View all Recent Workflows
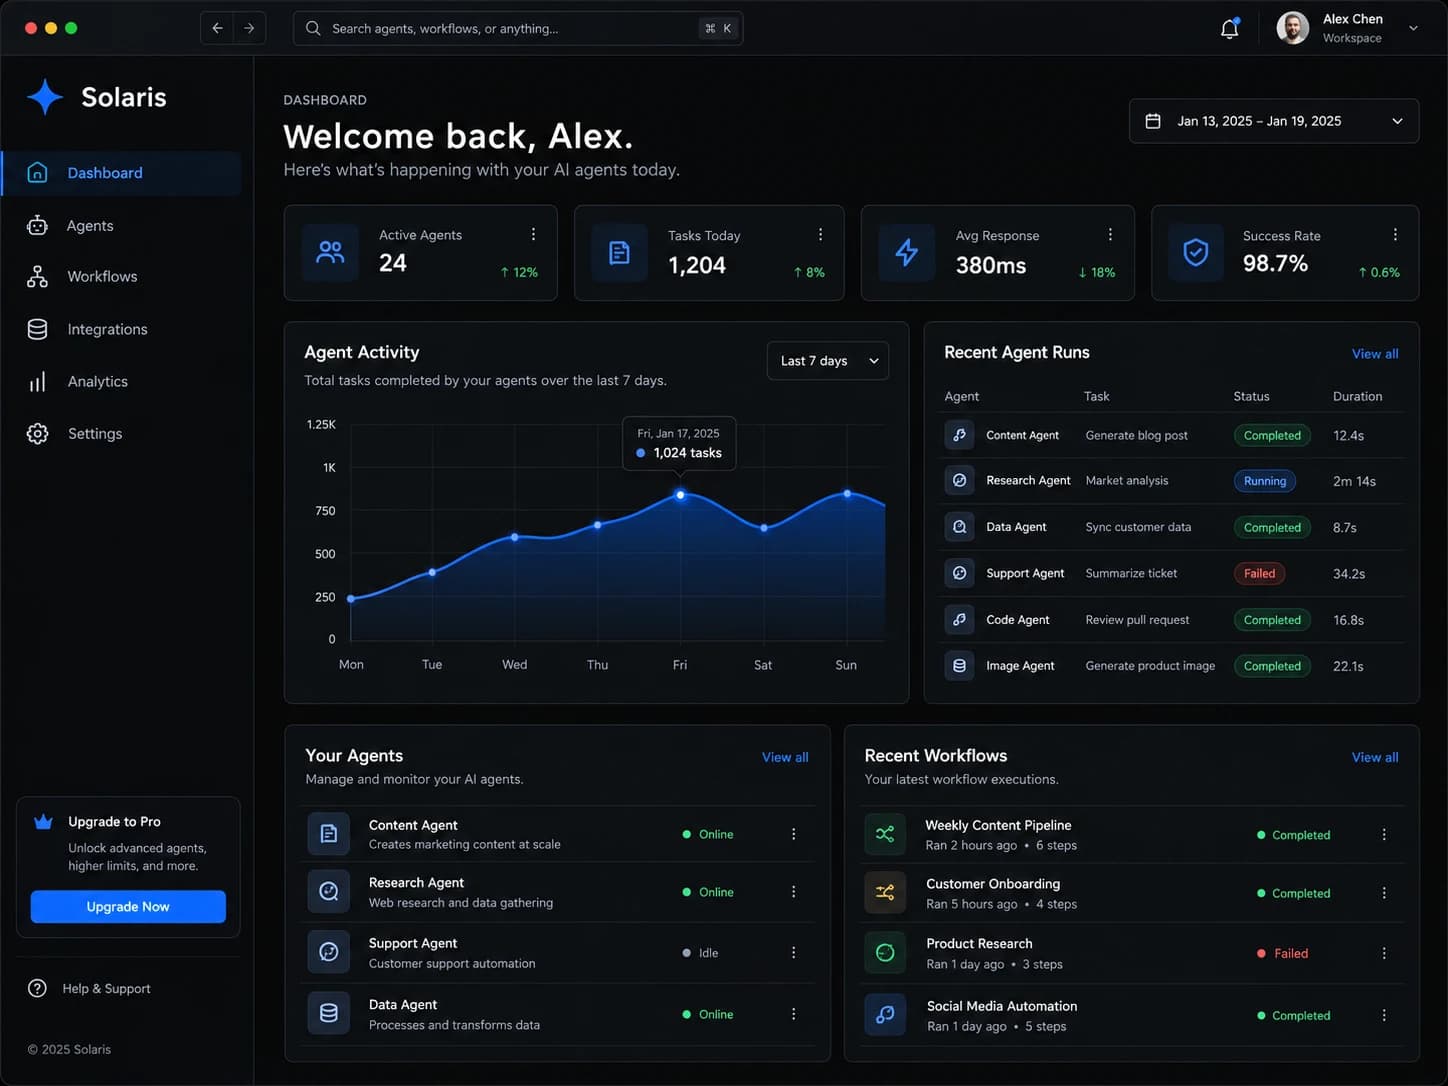Viewport: 1448px width, 1086px height. tap(1375, 757)
